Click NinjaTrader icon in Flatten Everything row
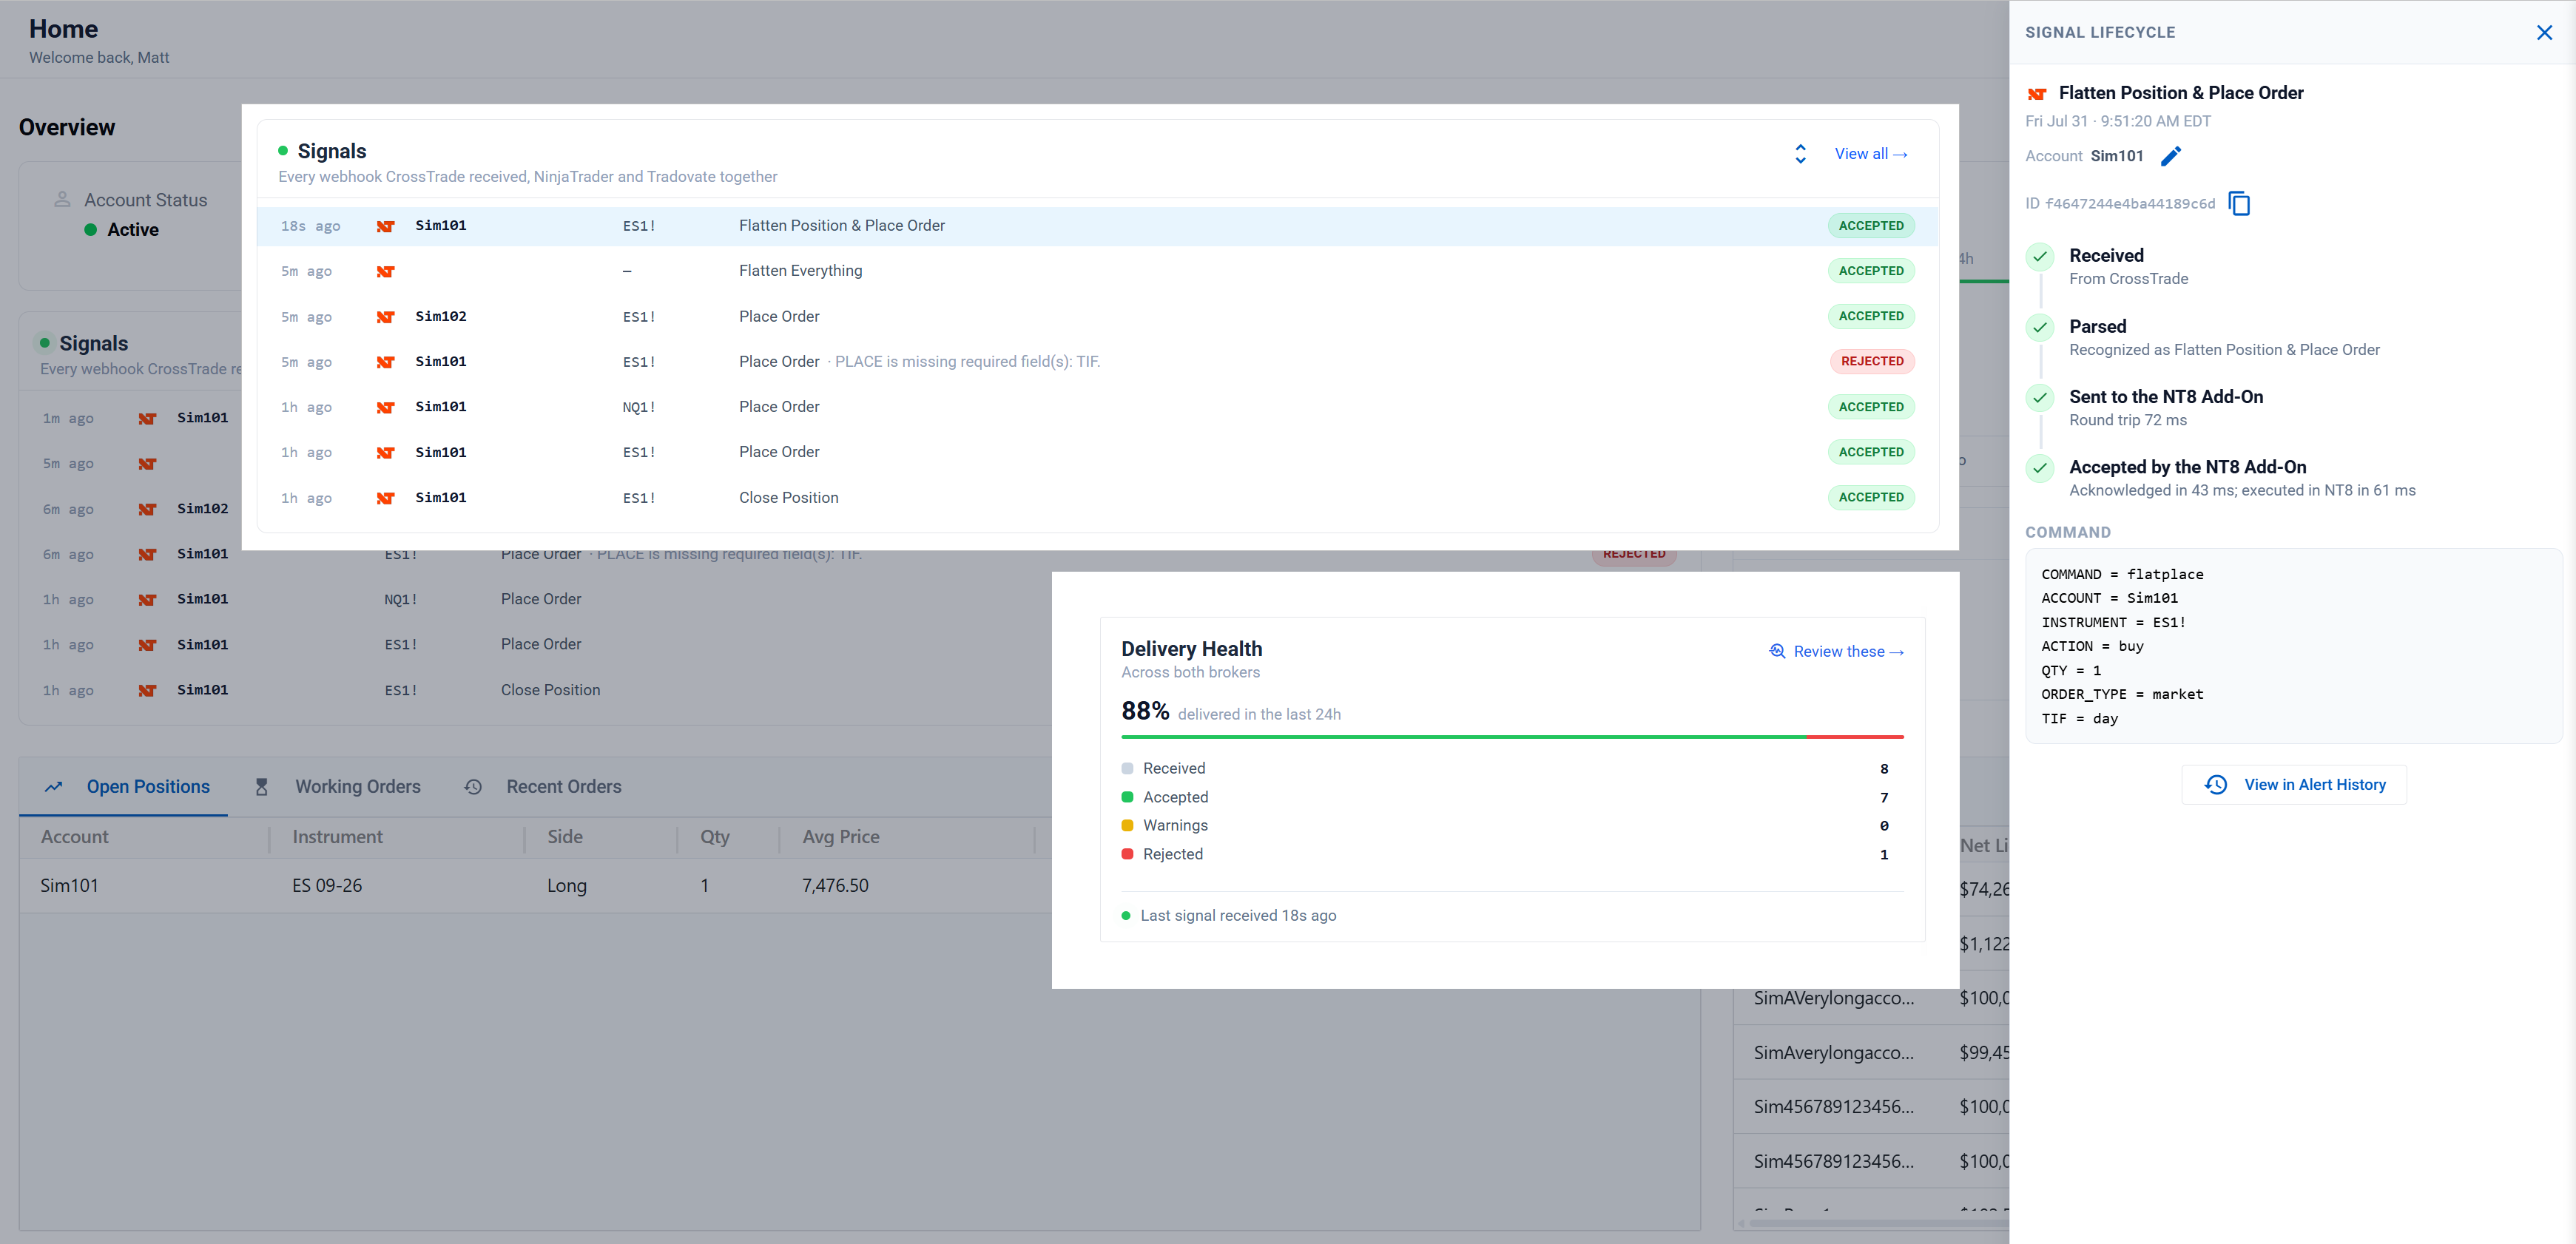 pyautogui.click(x=385, y=272)
